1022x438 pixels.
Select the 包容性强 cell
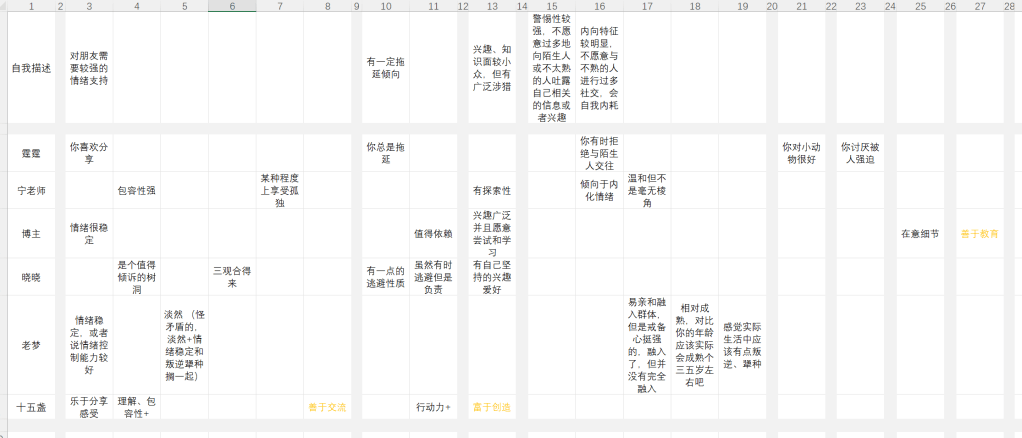point(136,190)
